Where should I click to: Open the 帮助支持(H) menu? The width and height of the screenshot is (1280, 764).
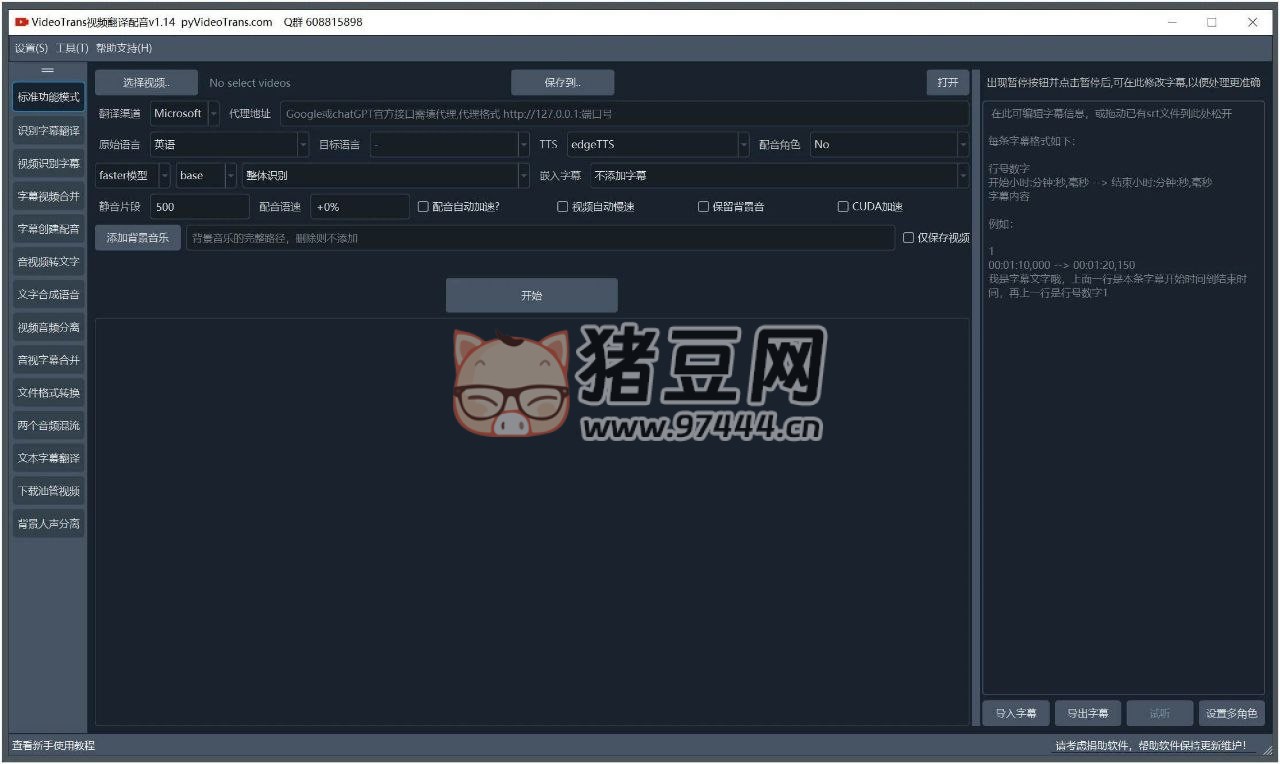124,48
